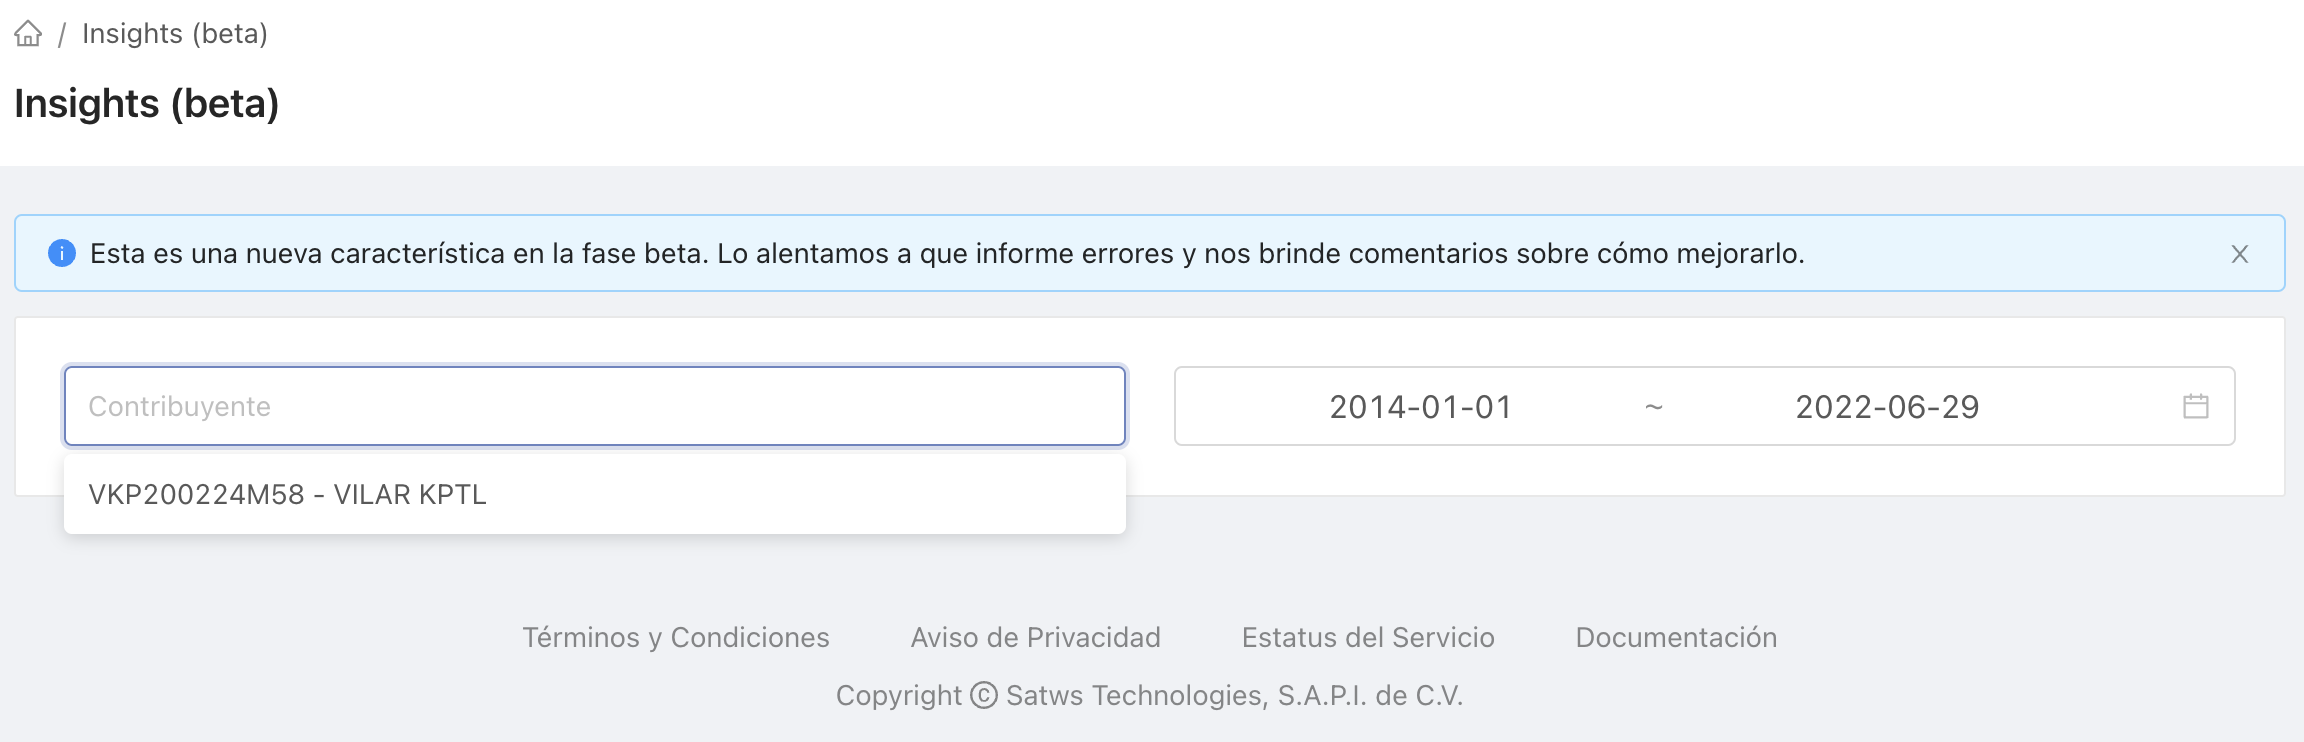This screenshot has width=2304, height=742.
Task: Click Satws Technologies copyright text
Action: pos(1234,695)
